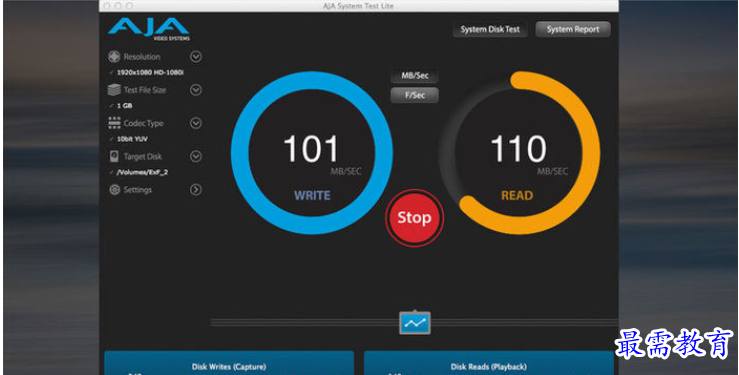This screenshot has height=375, width=739.
Task: Click the Resolution globe icon
Action: tap(114, 57)
